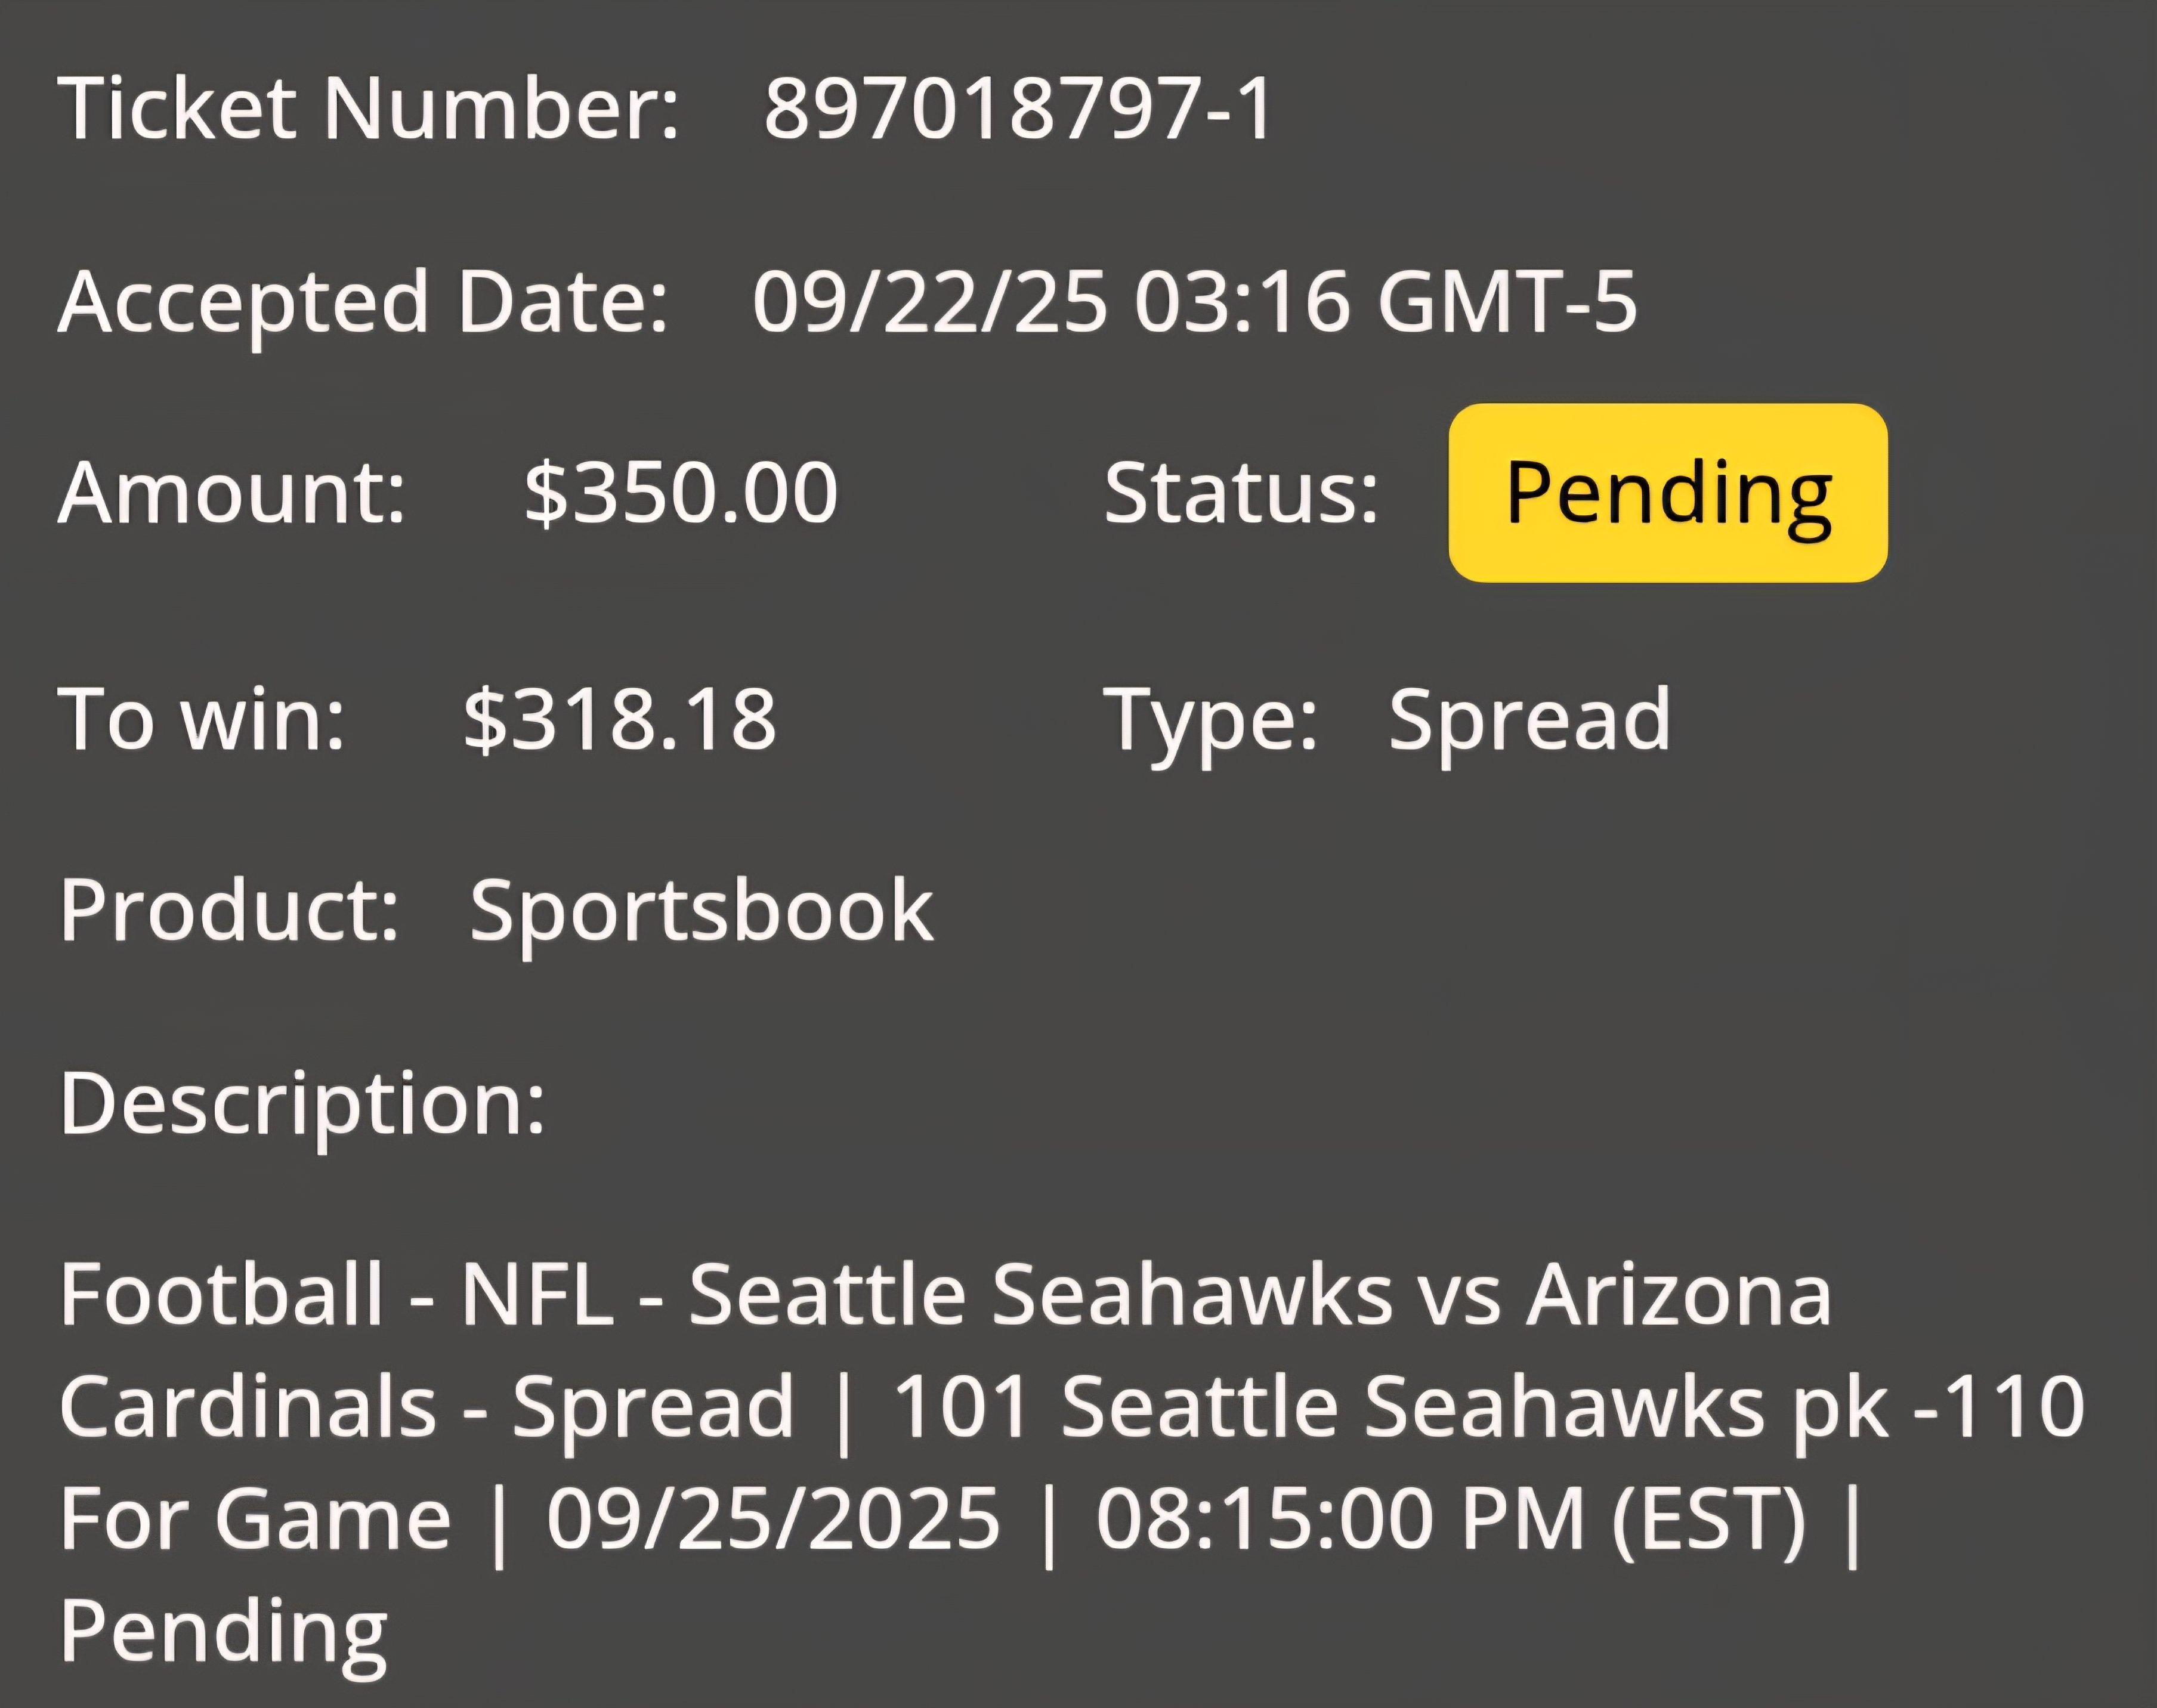Viewport: 2157px width, 1708px height.
Task: Click the Product label
Action: (229, 911)
